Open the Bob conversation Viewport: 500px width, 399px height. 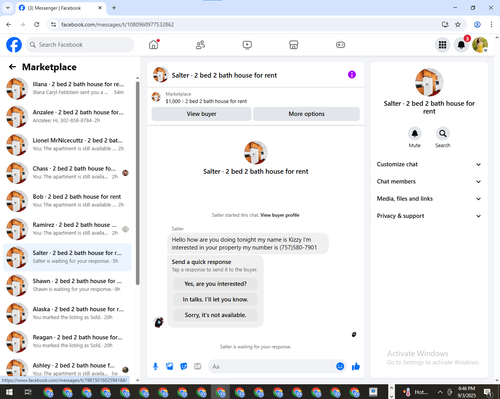(67, 201)
